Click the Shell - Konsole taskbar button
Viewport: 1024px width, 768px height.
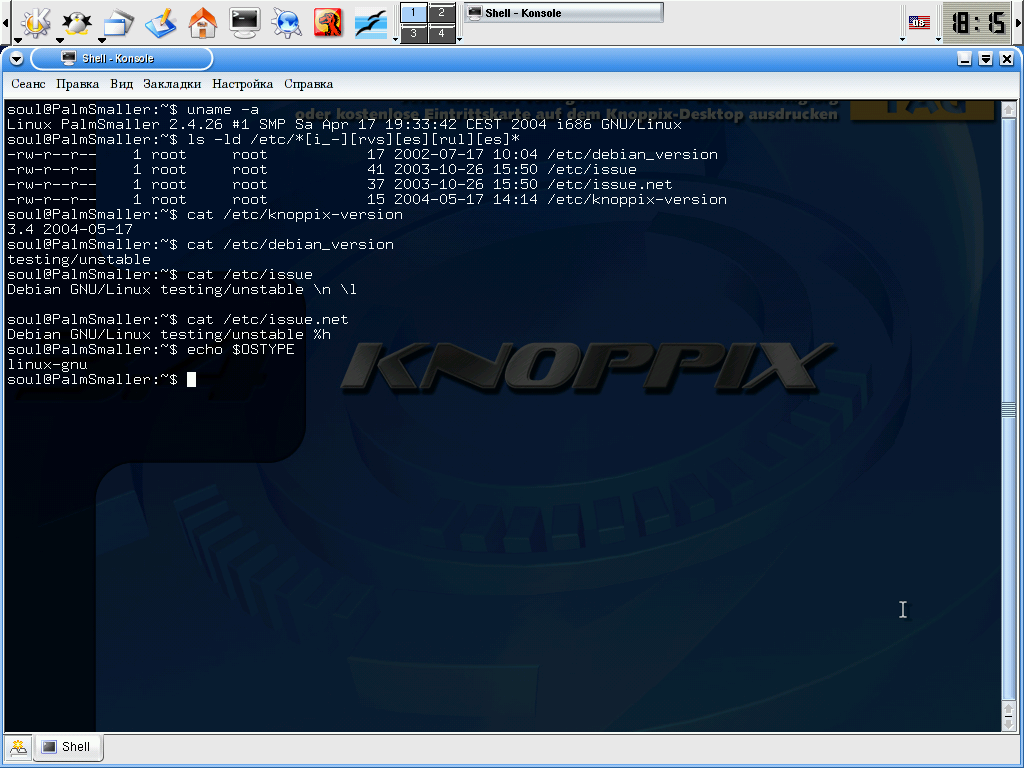coord(564,12)
